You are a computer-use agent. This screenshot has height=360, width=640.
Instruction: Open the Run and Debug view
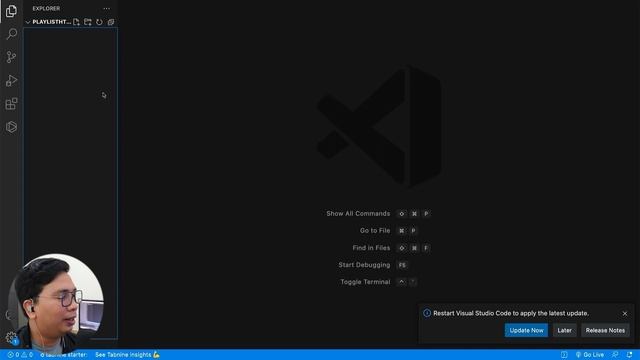click(11, 80)
